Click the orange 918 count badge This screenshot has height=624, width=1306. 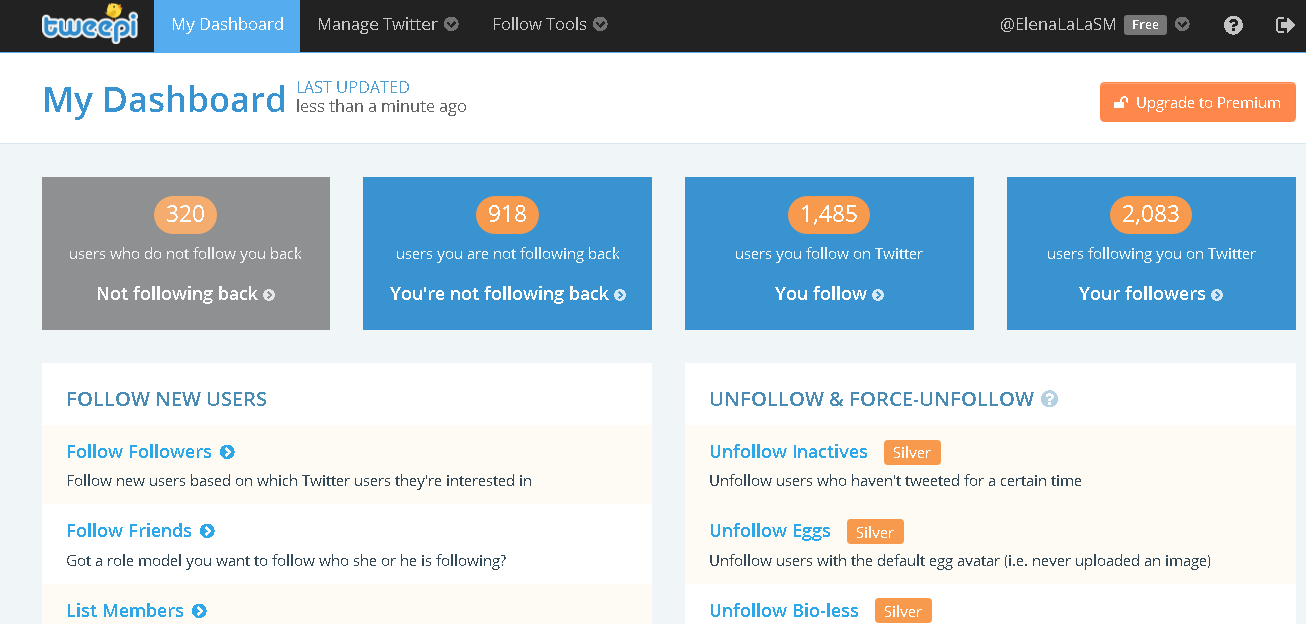(507, 214)
